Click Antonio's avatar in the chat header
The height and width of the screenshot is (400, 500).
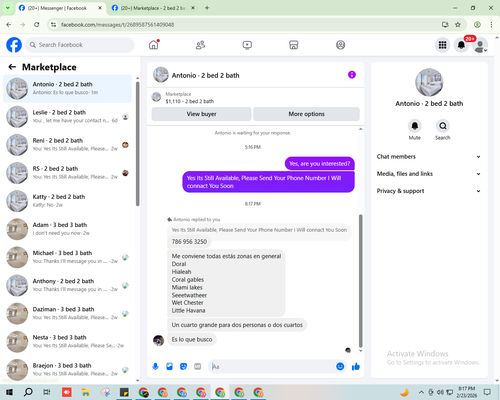[x=161, y=75]
